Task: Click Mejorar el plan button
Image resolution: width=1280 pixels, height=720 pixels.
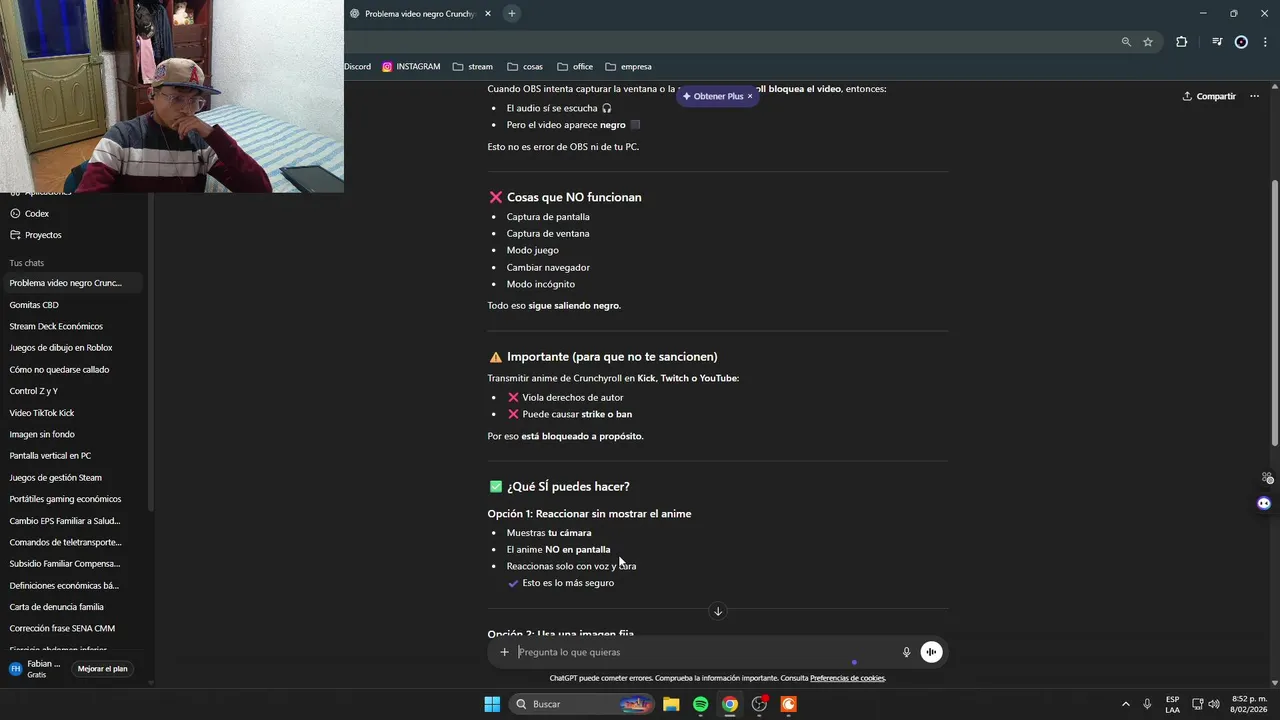Action: click(x=103, y=668)
